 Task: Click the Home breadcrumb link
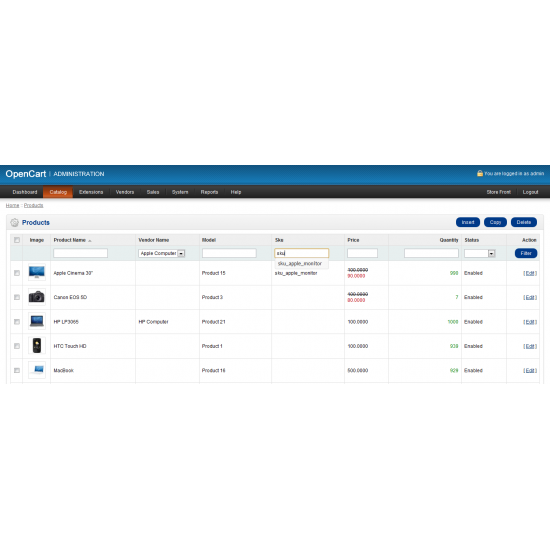click(x=12, y=205)
